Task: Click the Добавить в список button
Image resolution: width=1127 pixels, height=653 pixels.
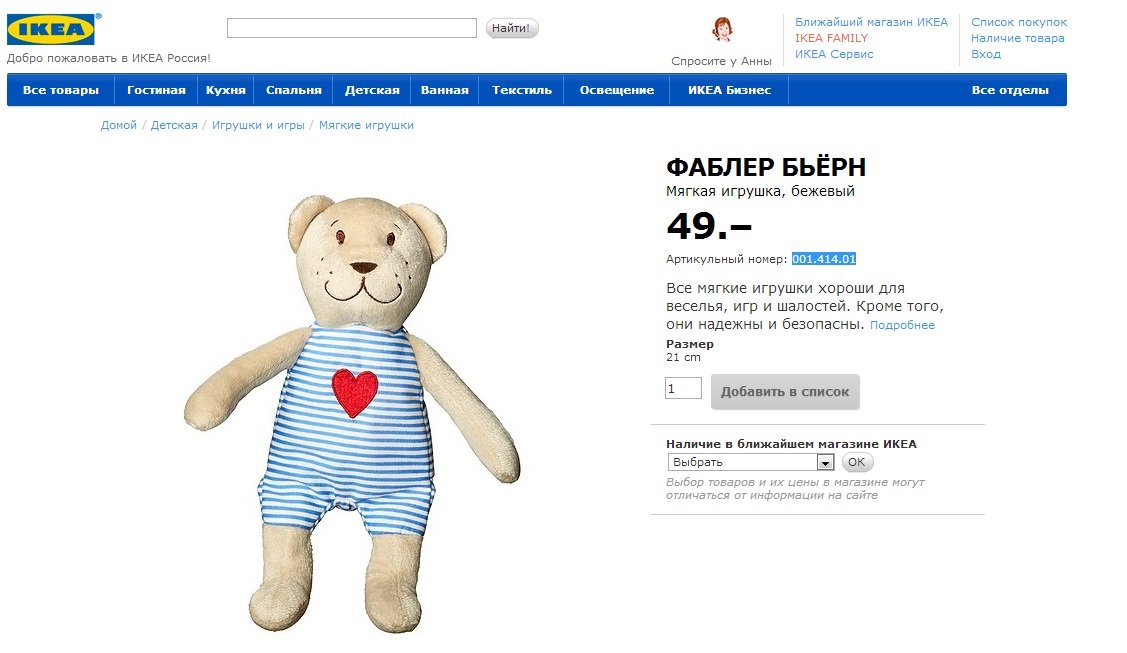Action: click(x=785, y=392)
